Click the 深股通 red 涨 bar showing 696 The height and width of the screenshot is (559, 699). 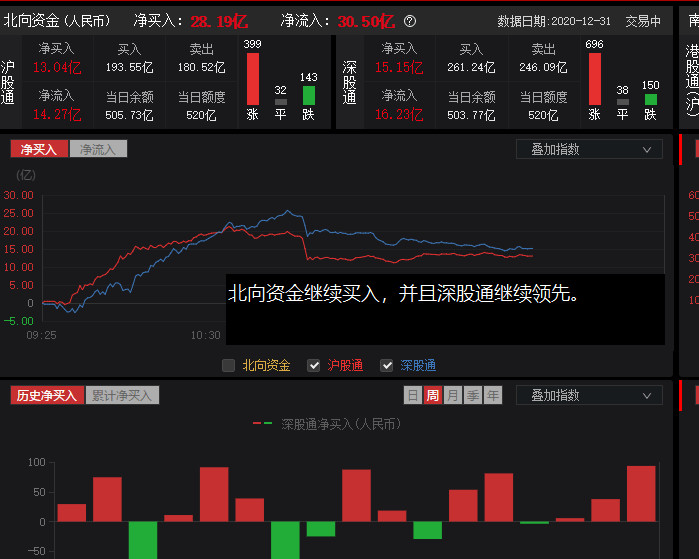tap(595, 79)
